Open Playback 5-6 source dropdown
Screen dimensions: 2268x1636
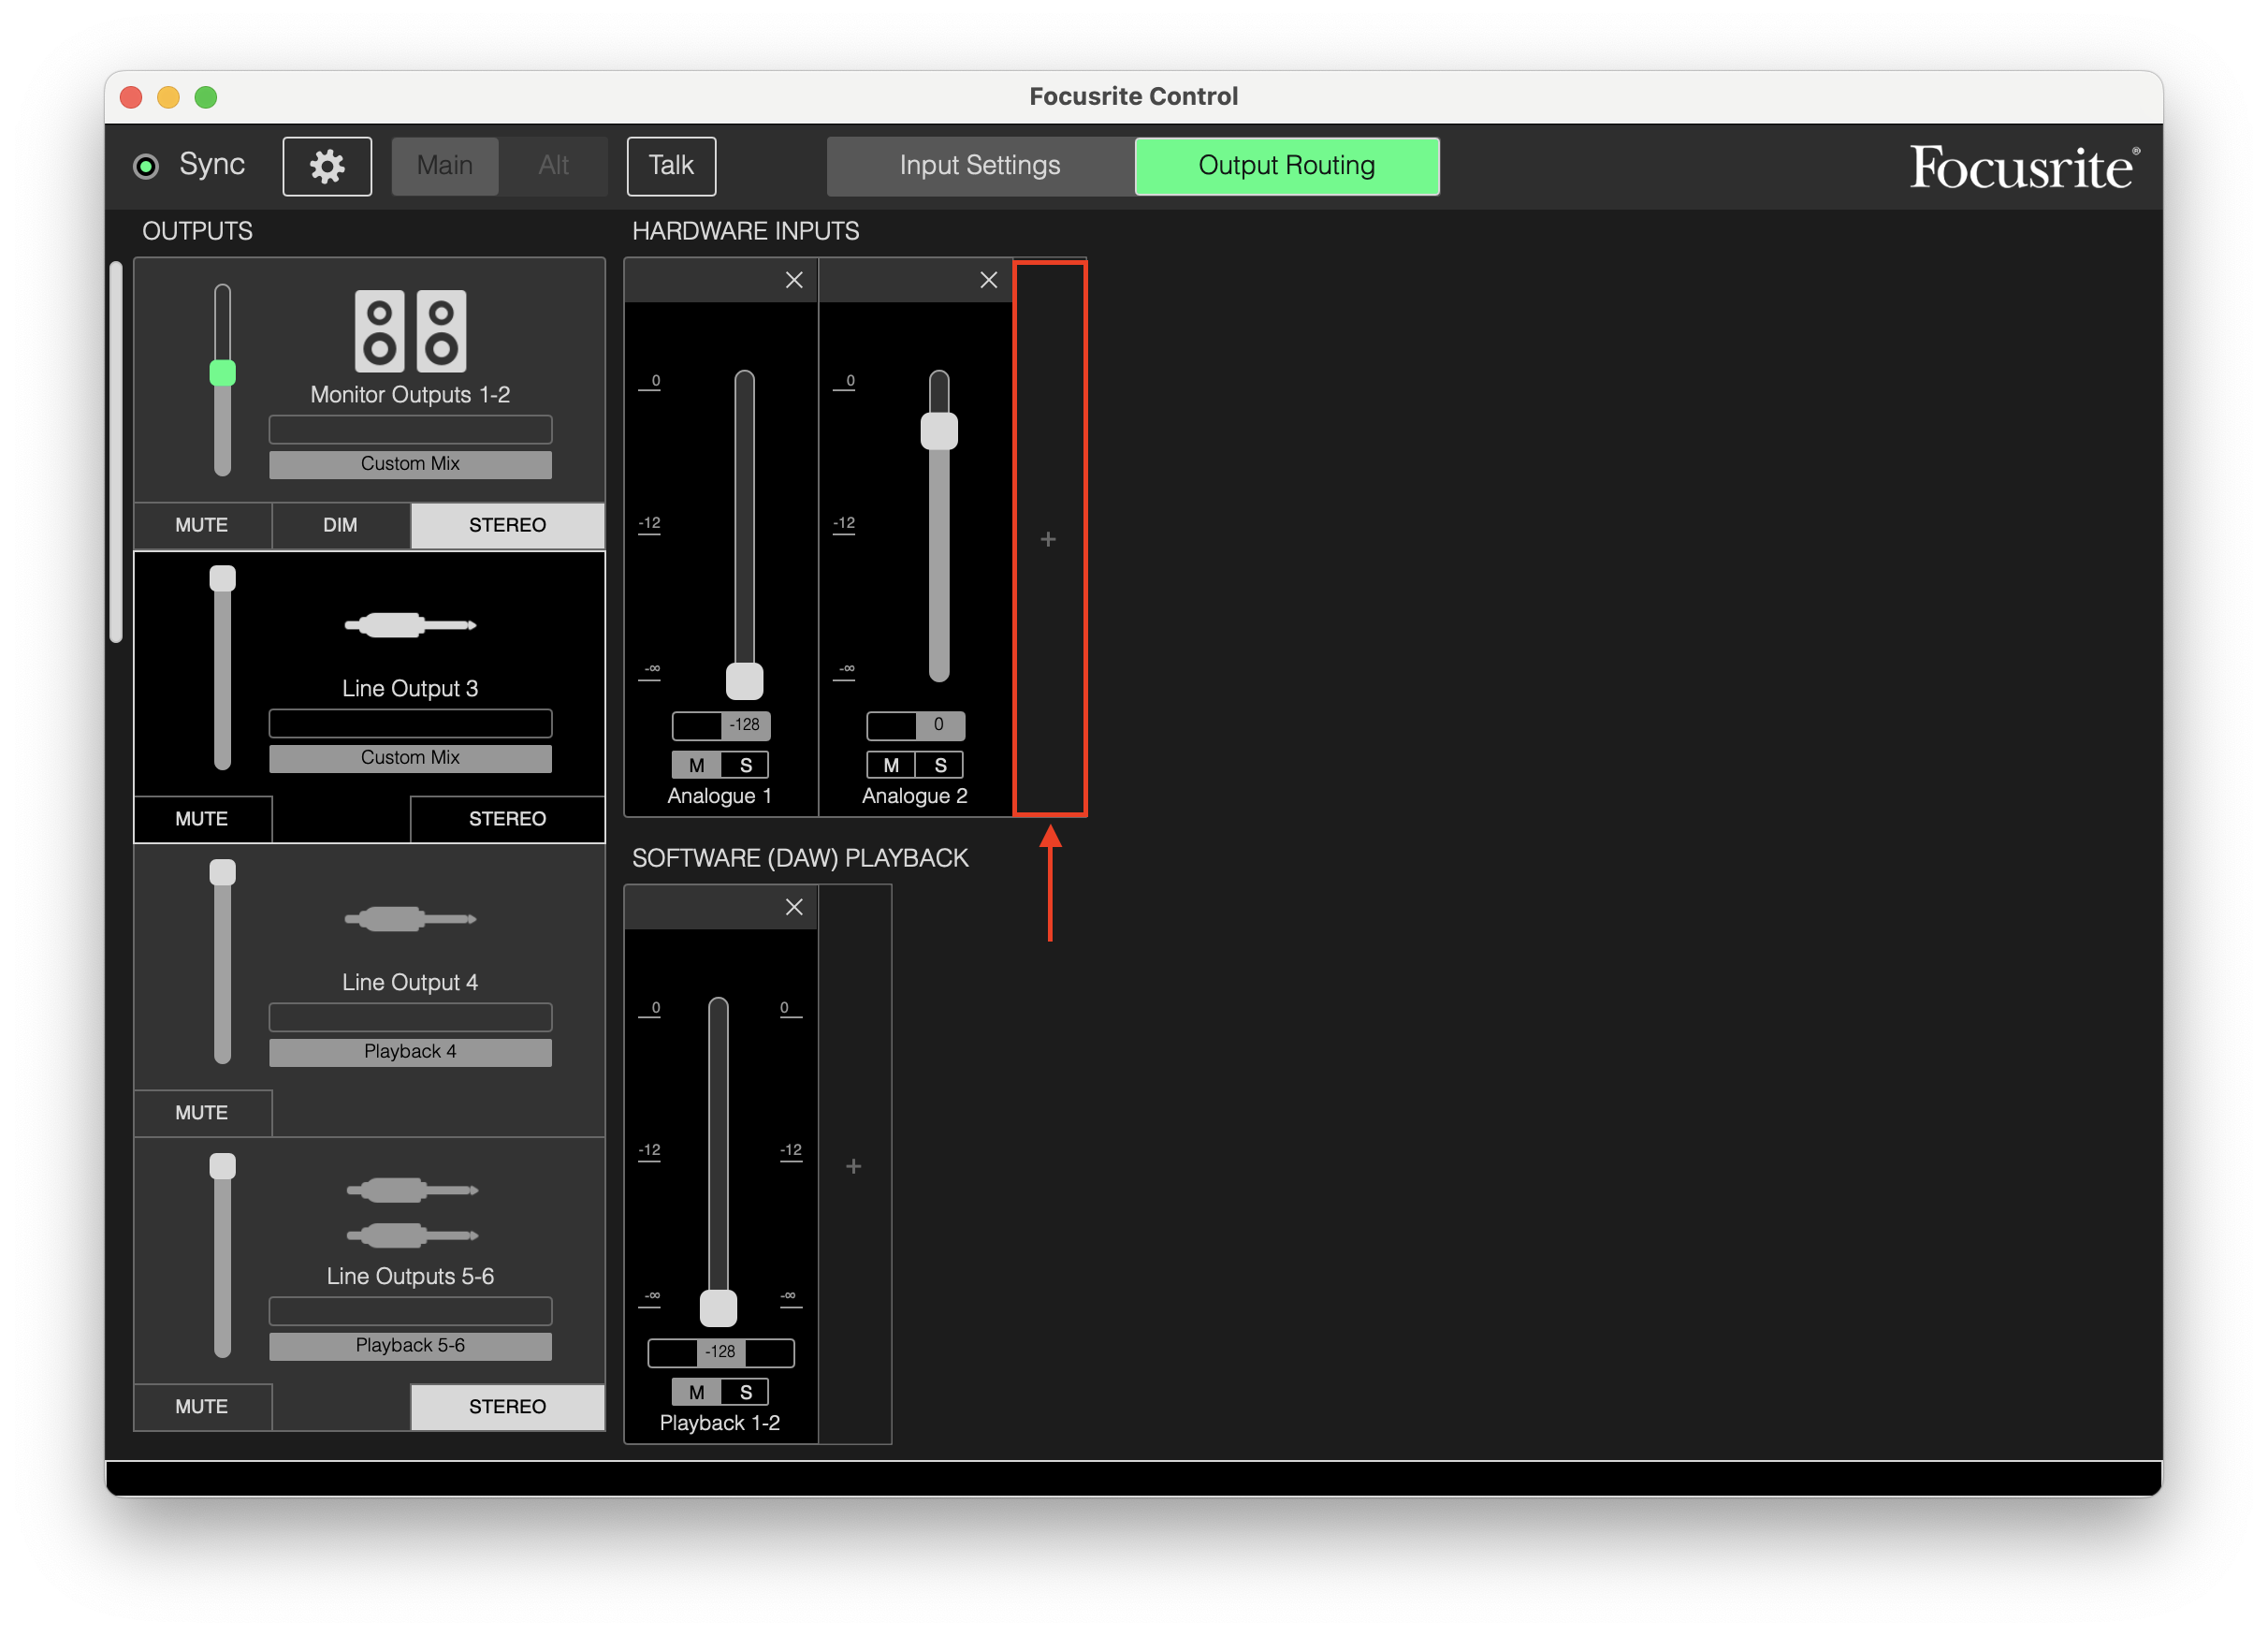410,1346
